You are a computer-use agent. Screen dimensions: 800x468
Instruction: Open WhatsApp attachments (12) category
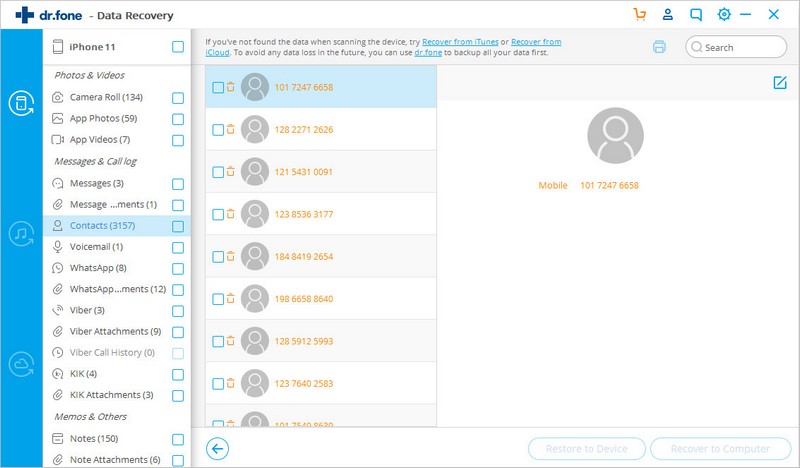click(118, 289)
